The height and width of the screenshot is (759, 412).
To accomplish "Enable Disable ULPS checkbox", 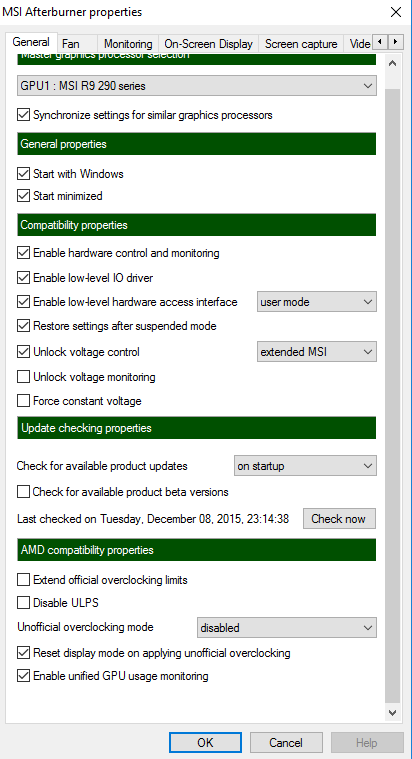I will (23, 603).
